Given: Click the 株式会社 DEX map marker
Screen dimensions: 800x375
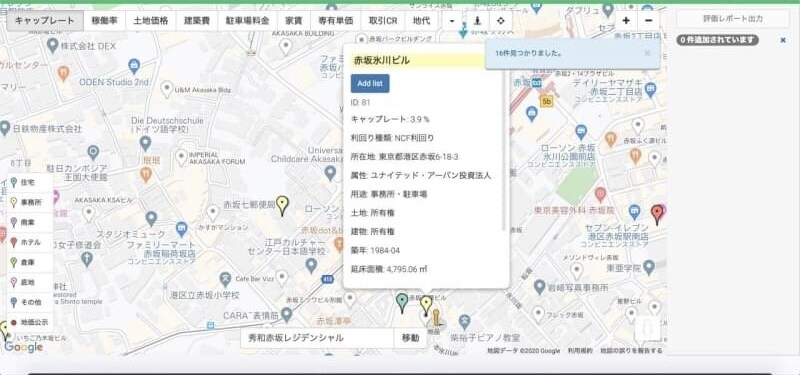Looking at the screenshot, I should coord(52,45).
